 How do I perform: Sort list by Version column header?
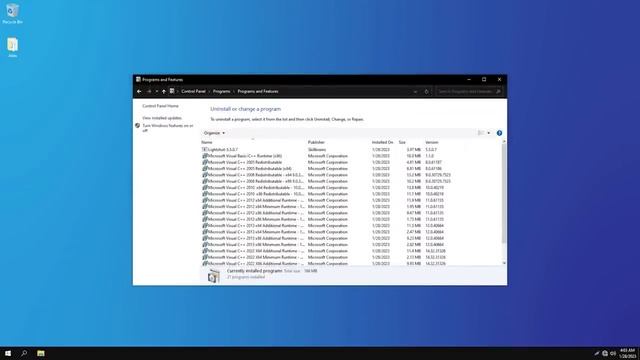tap(432, 142)
